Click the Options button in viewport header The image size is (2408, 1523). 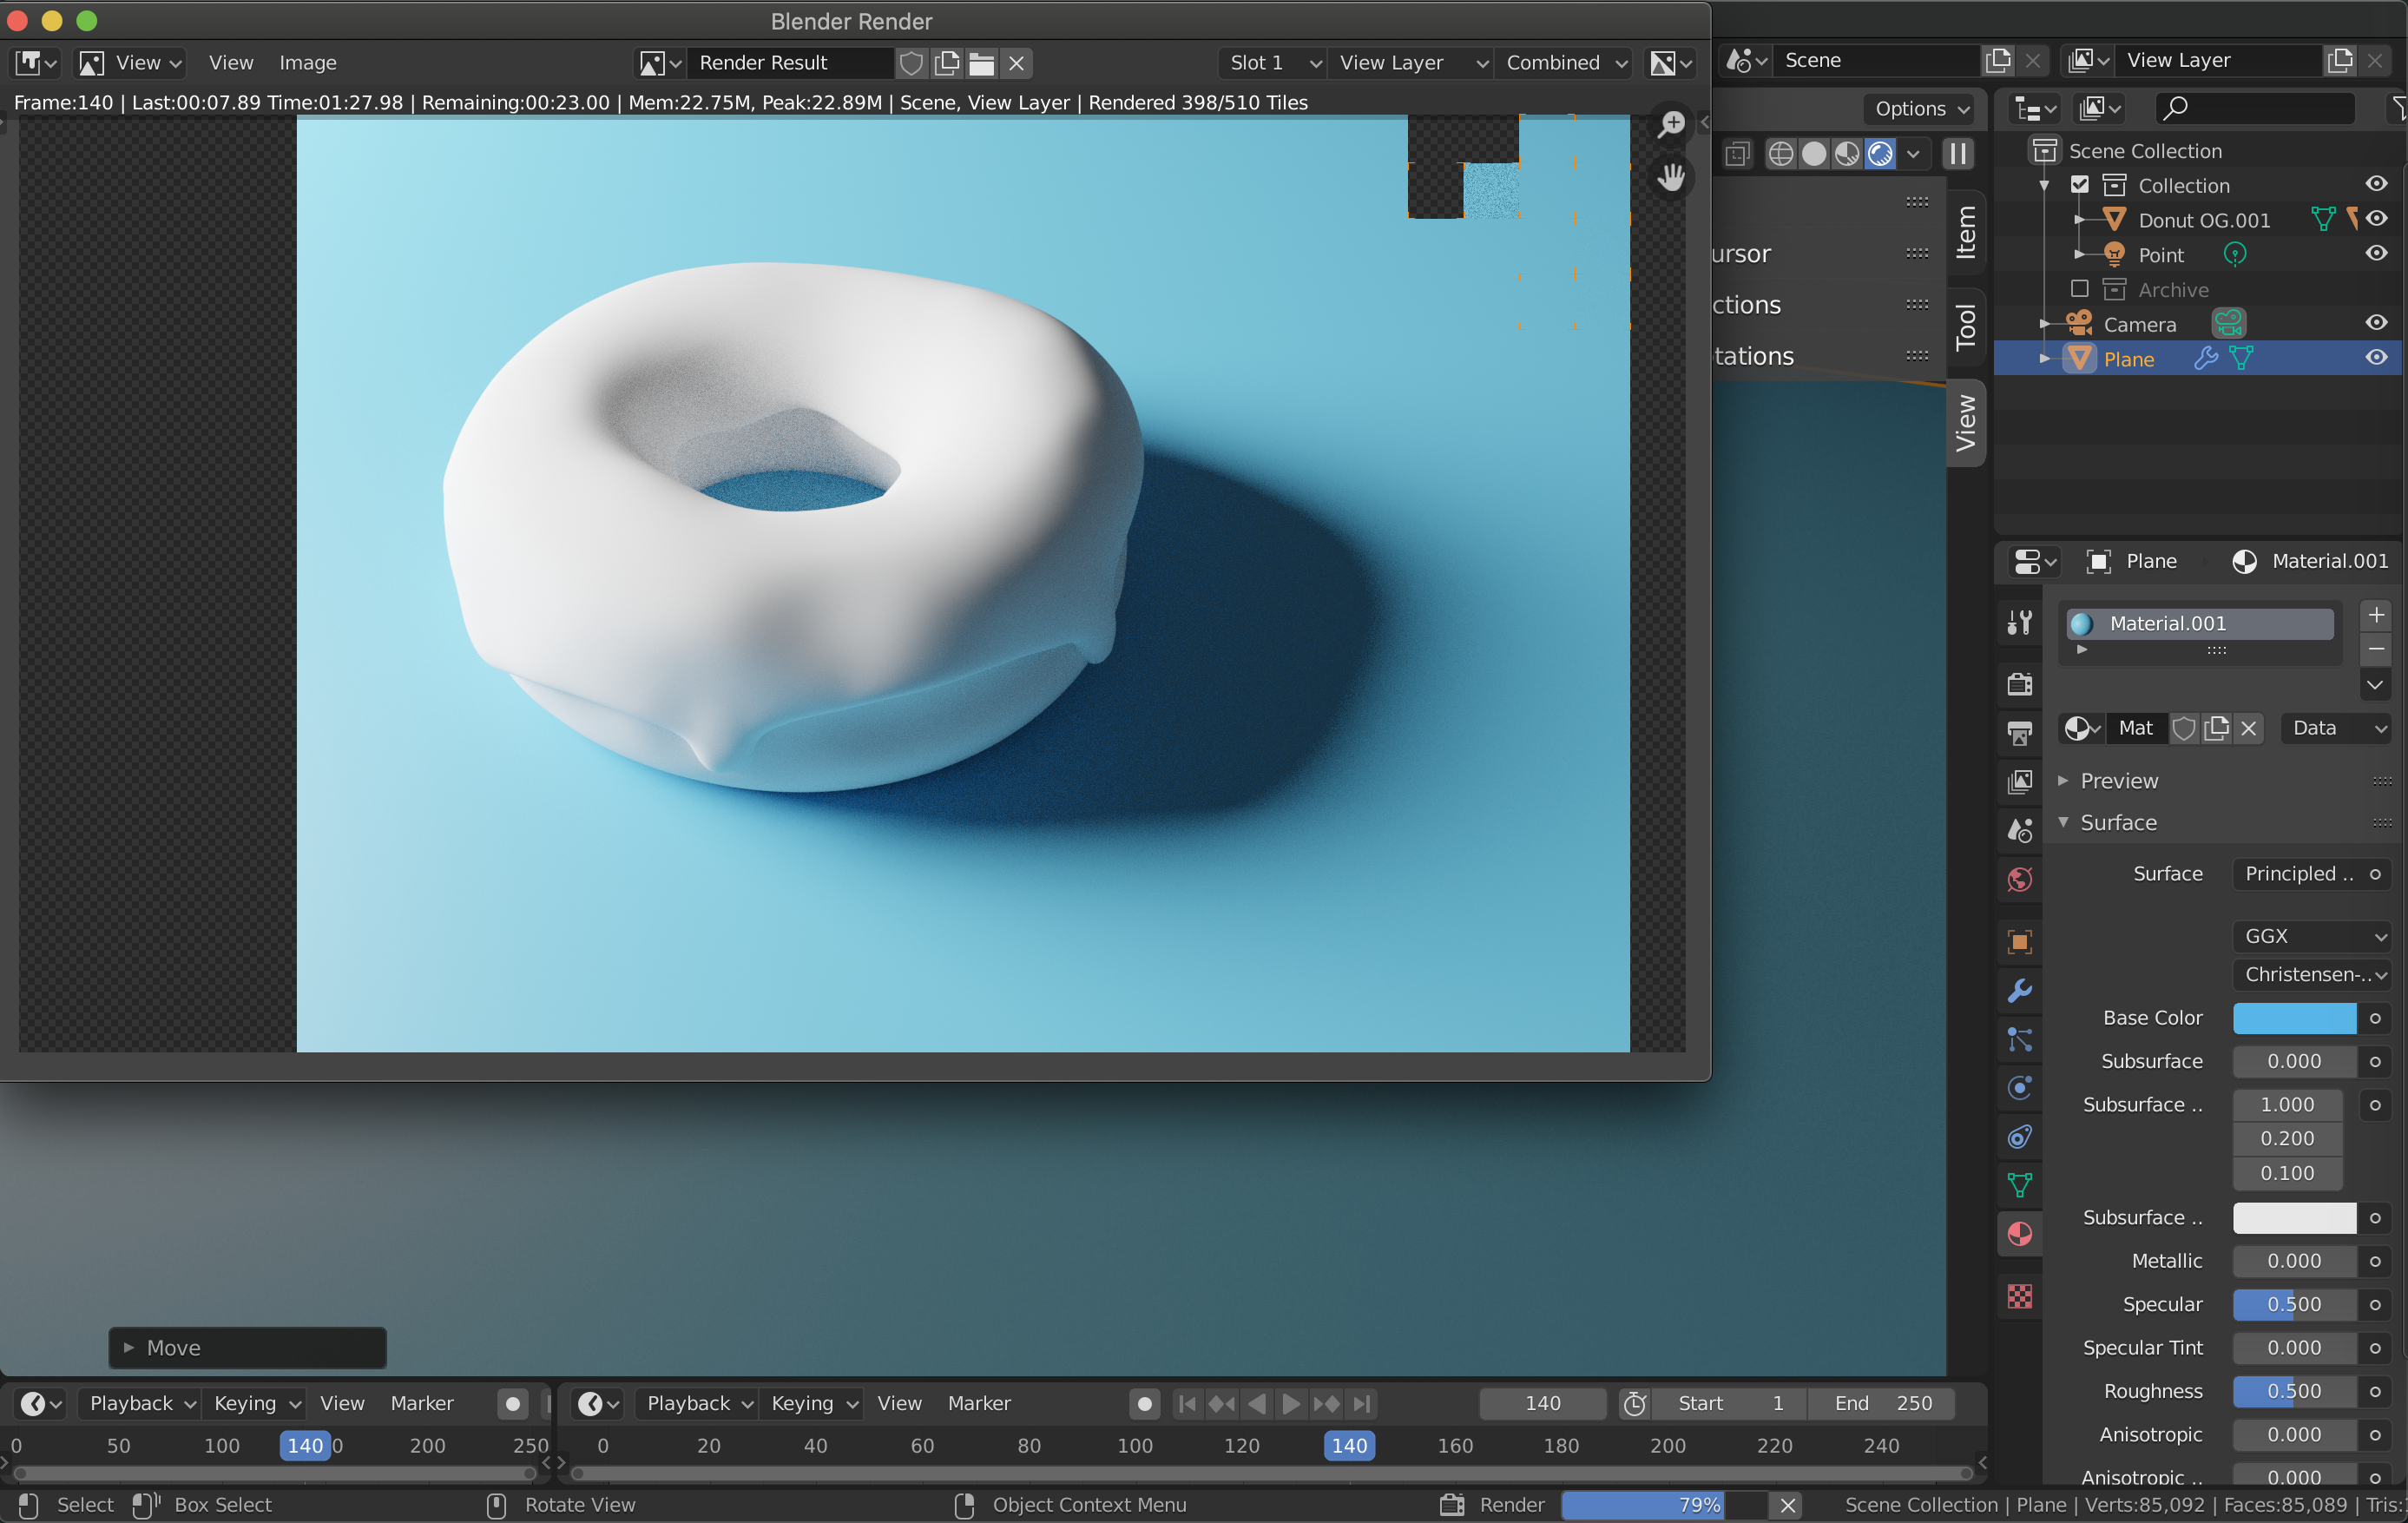click(x=1921, y=109)
